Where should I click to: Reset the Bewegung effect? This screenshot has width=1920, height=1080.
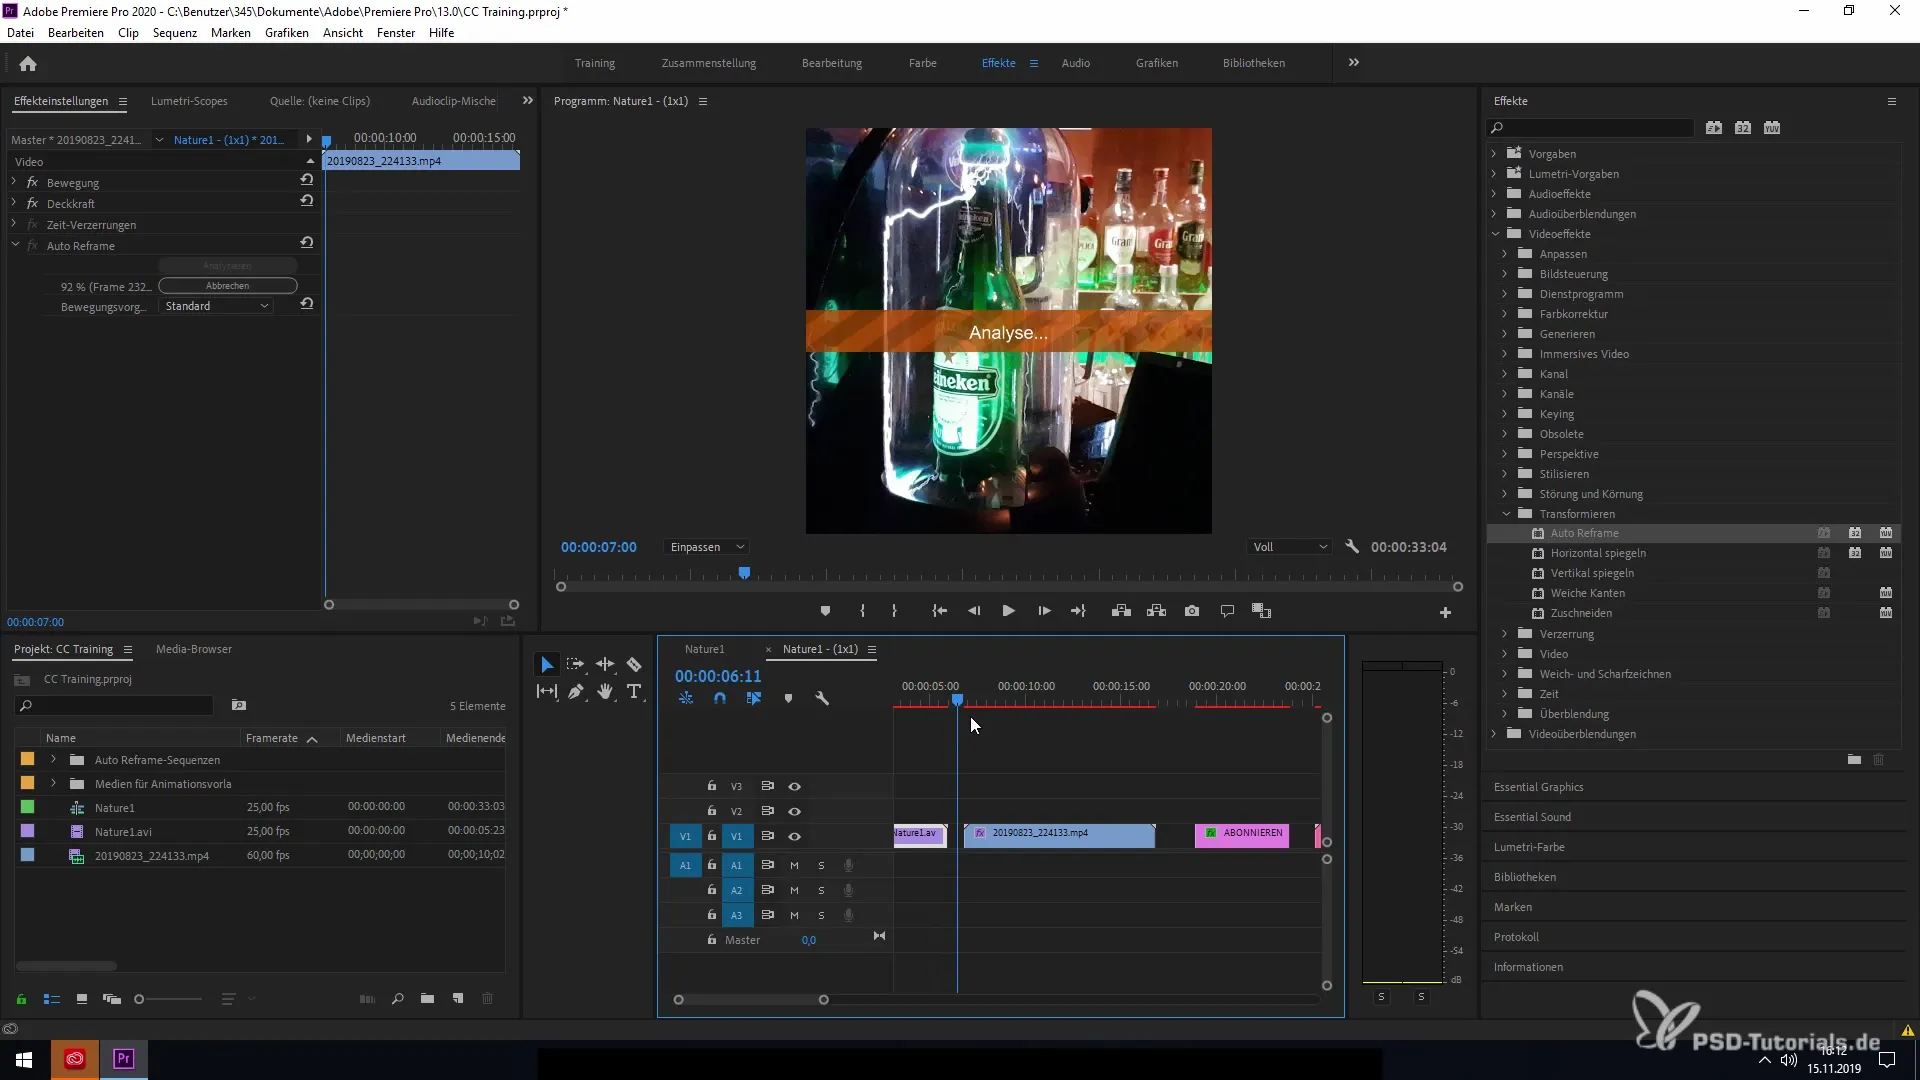(307, 180)
